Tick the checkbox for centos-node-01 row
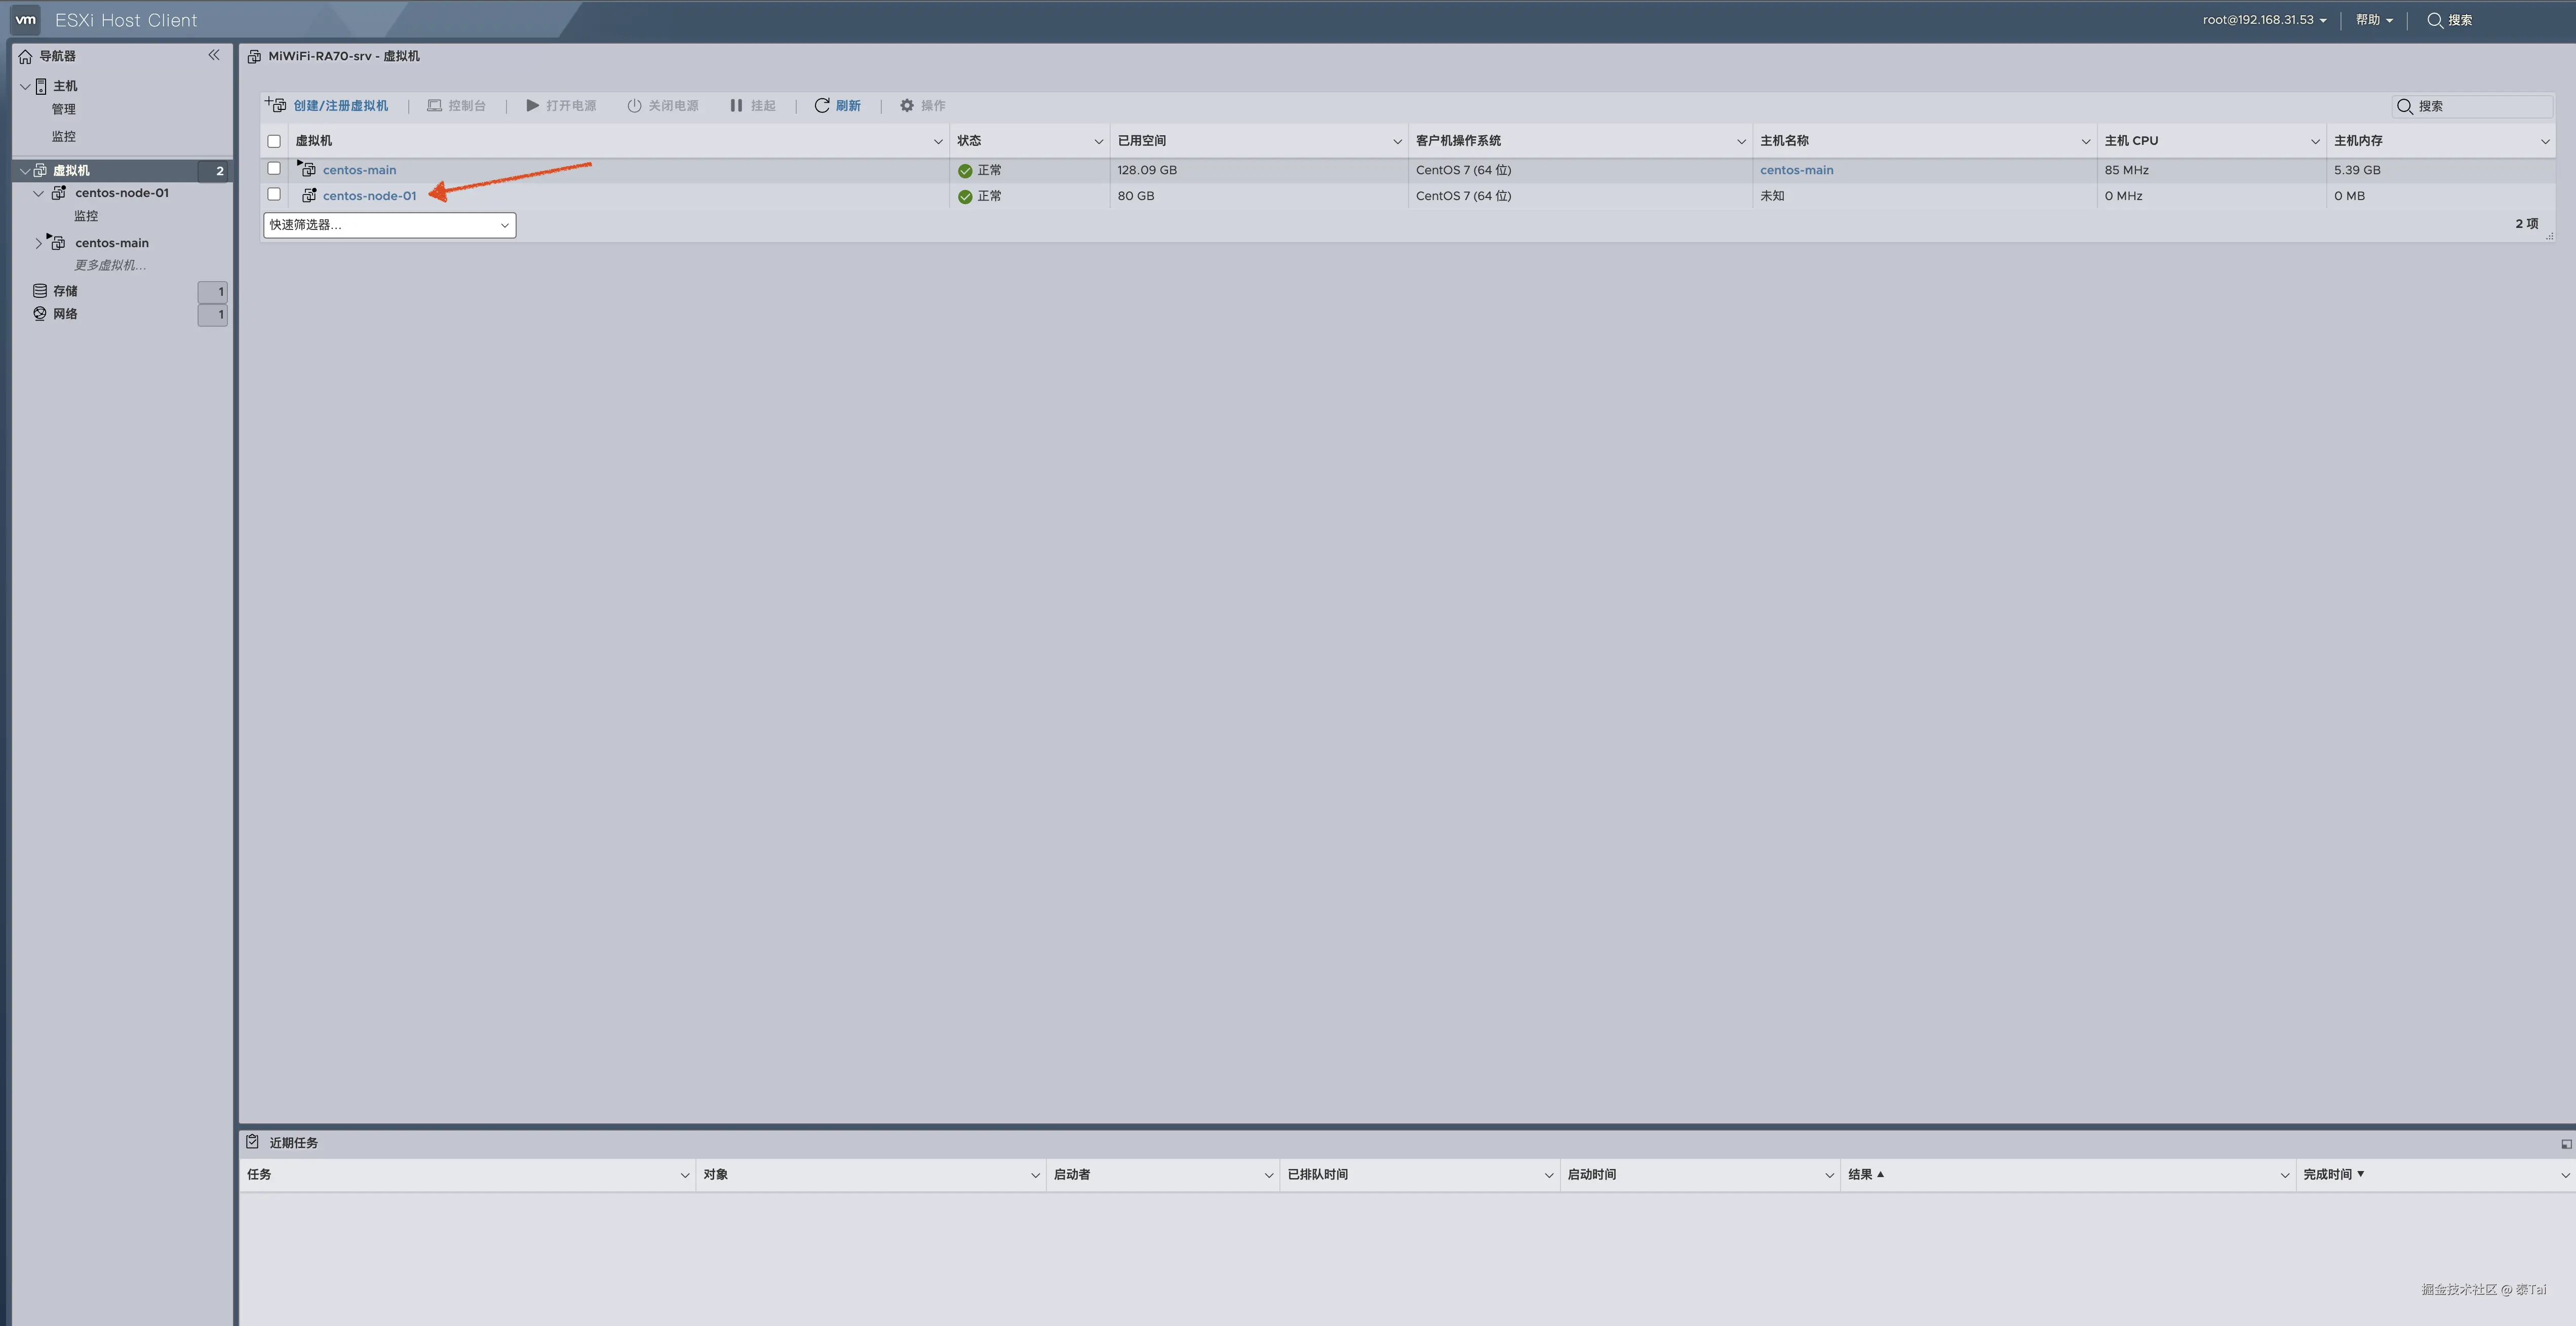 [274, 195]
